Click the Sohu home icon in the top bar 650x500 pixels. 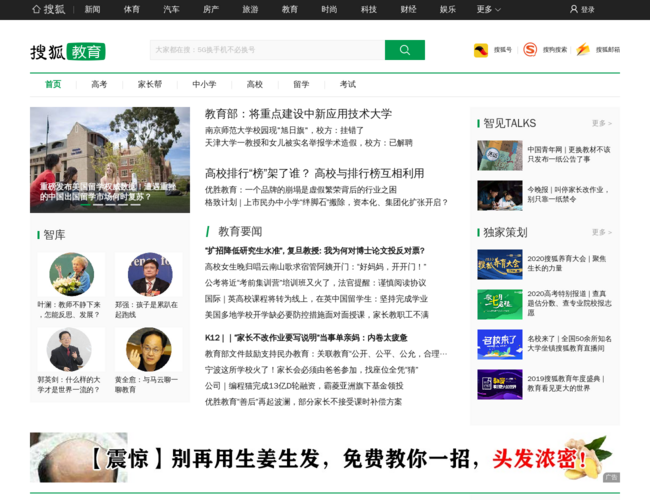36,9
